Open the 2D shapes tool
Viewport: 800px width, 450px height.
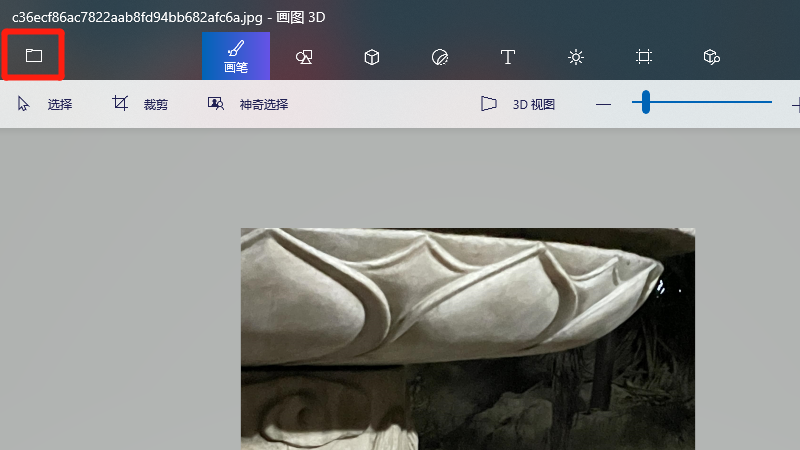pyautogui.click(x=304, y=57)
